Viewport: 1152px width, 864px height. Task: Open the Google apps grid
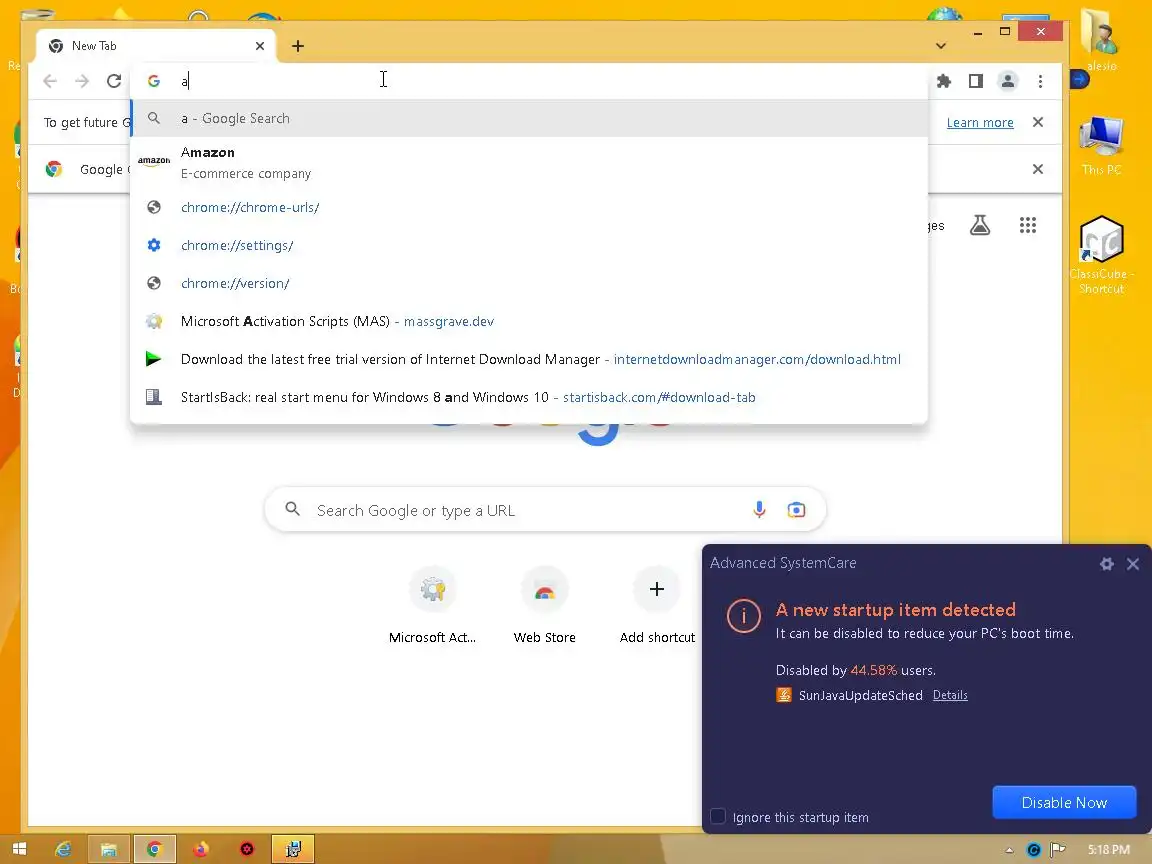pyautogui.click(x=1028, y=225)
